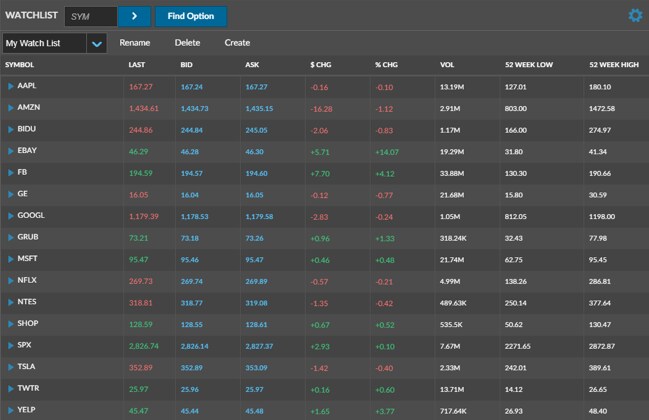The height and width of the screenshot is (420, 649).
Task: Submit symbol with the arrow button
Action: 134,17
